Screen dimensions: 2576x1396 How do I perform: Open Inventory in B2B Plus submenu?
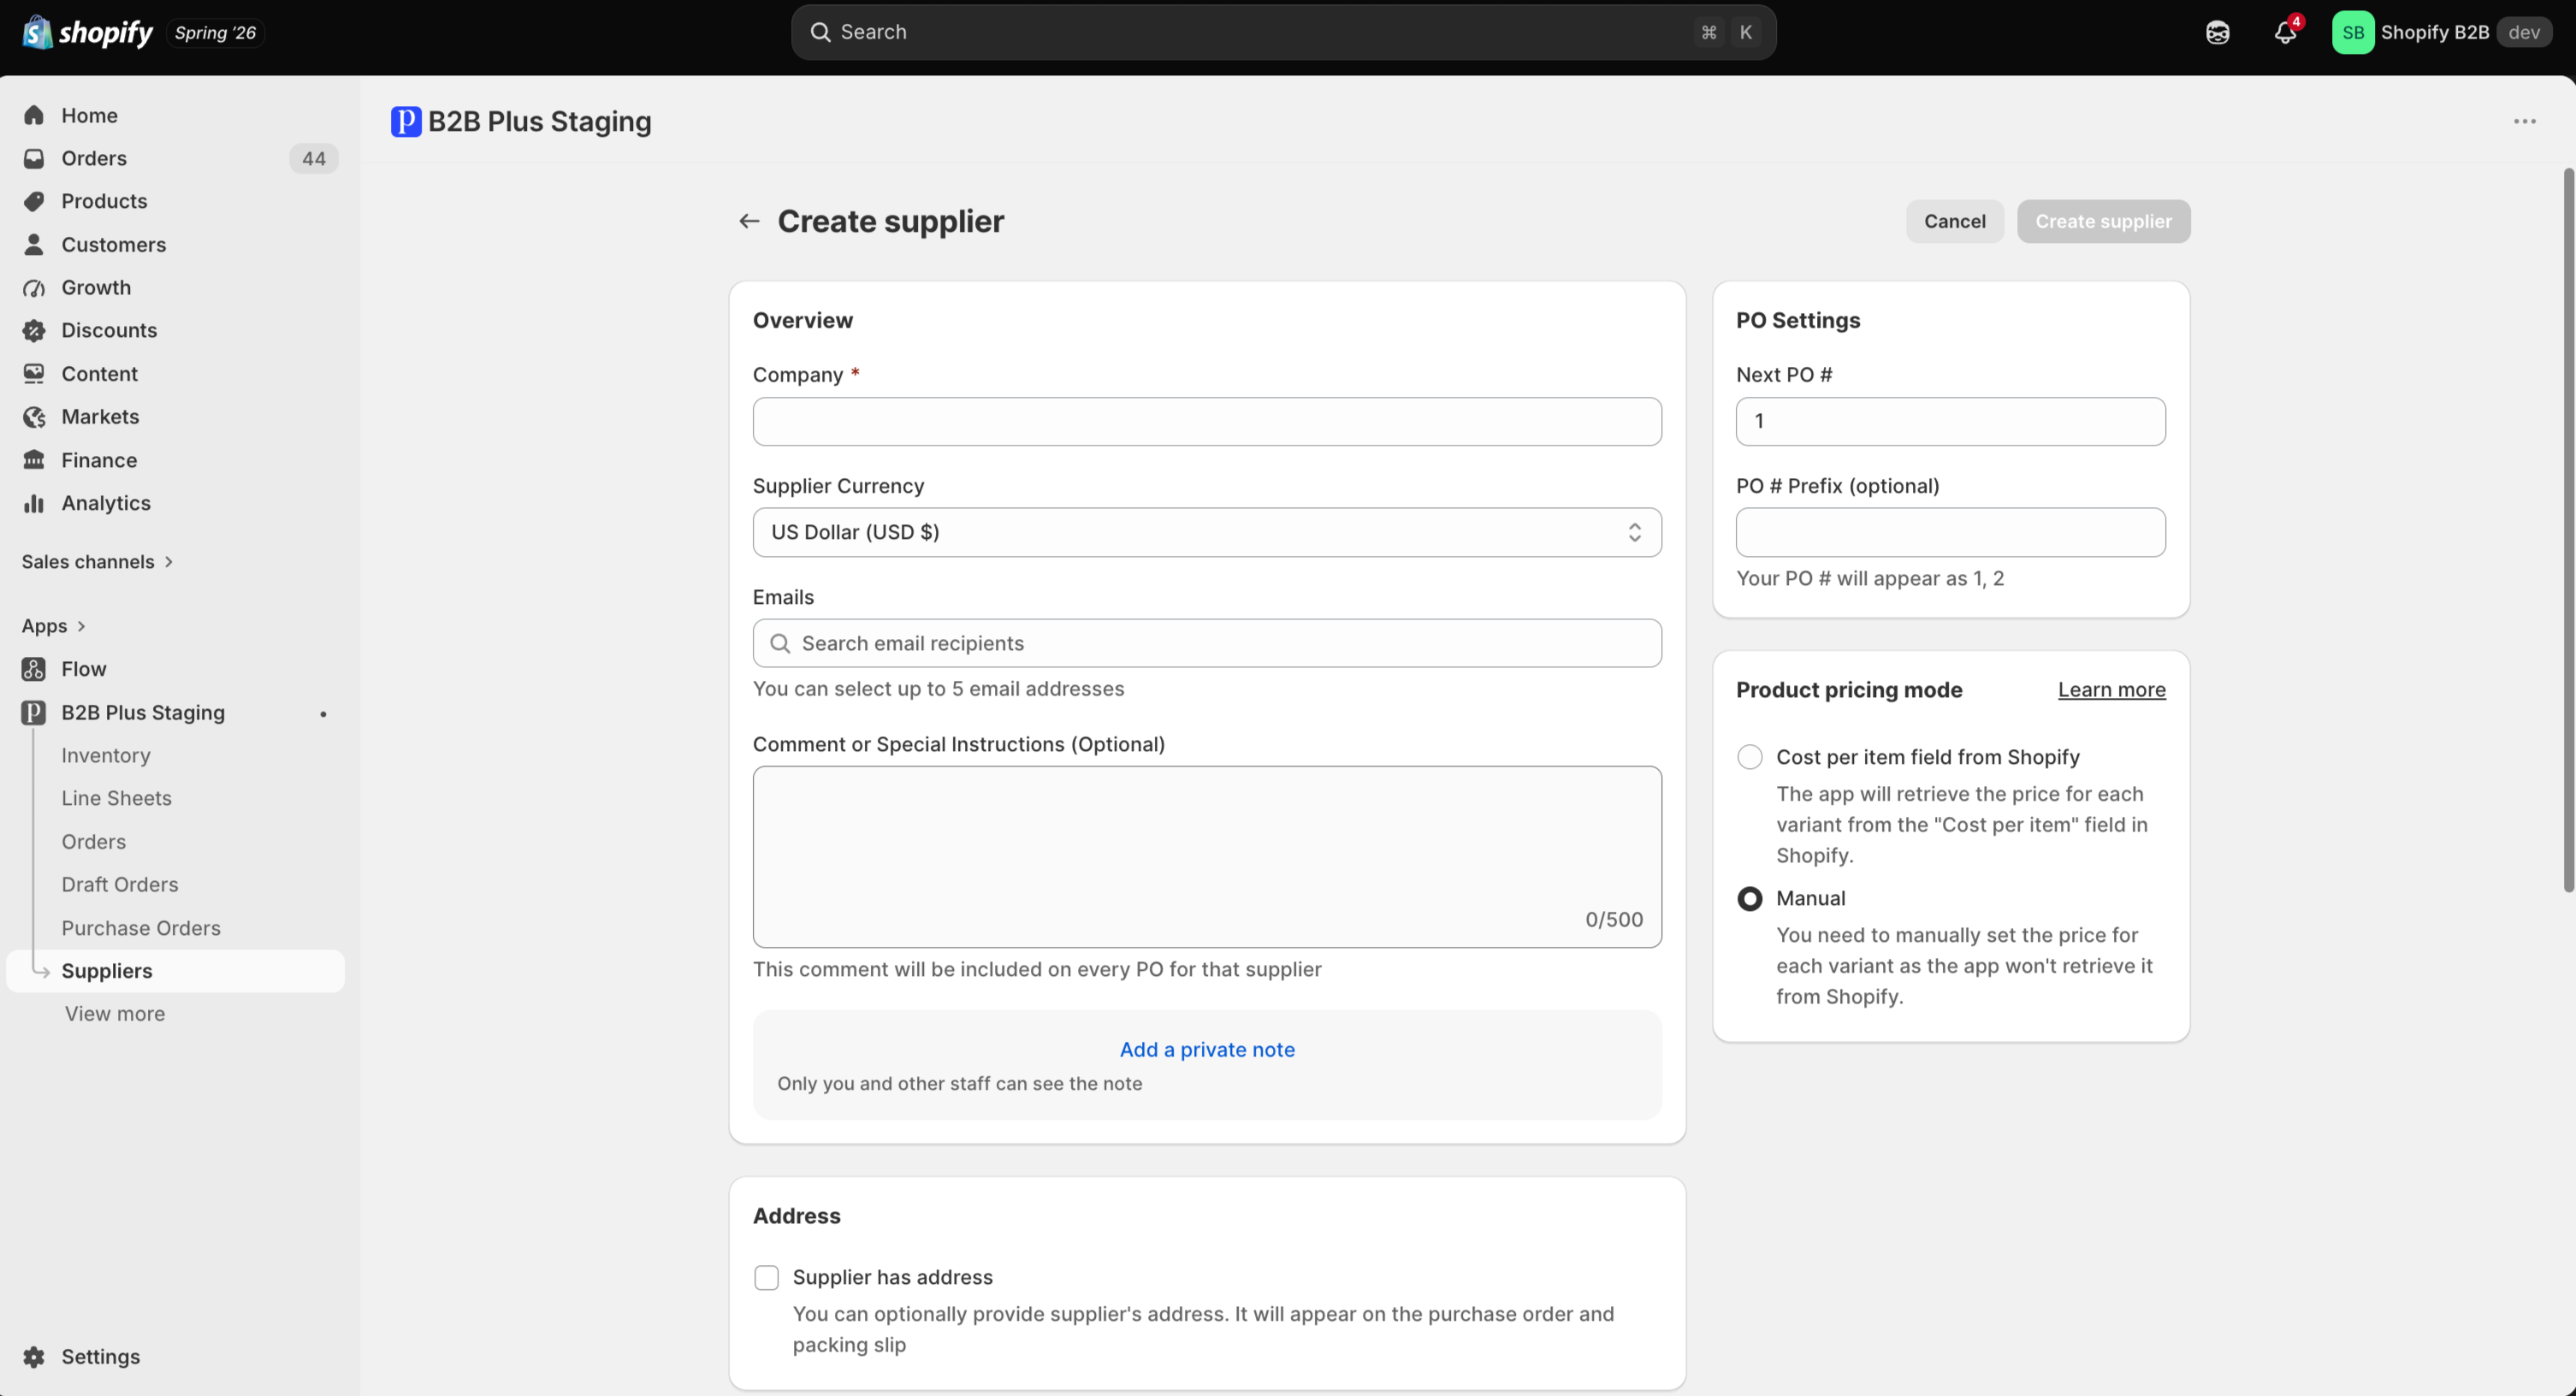tap(106, 755)
